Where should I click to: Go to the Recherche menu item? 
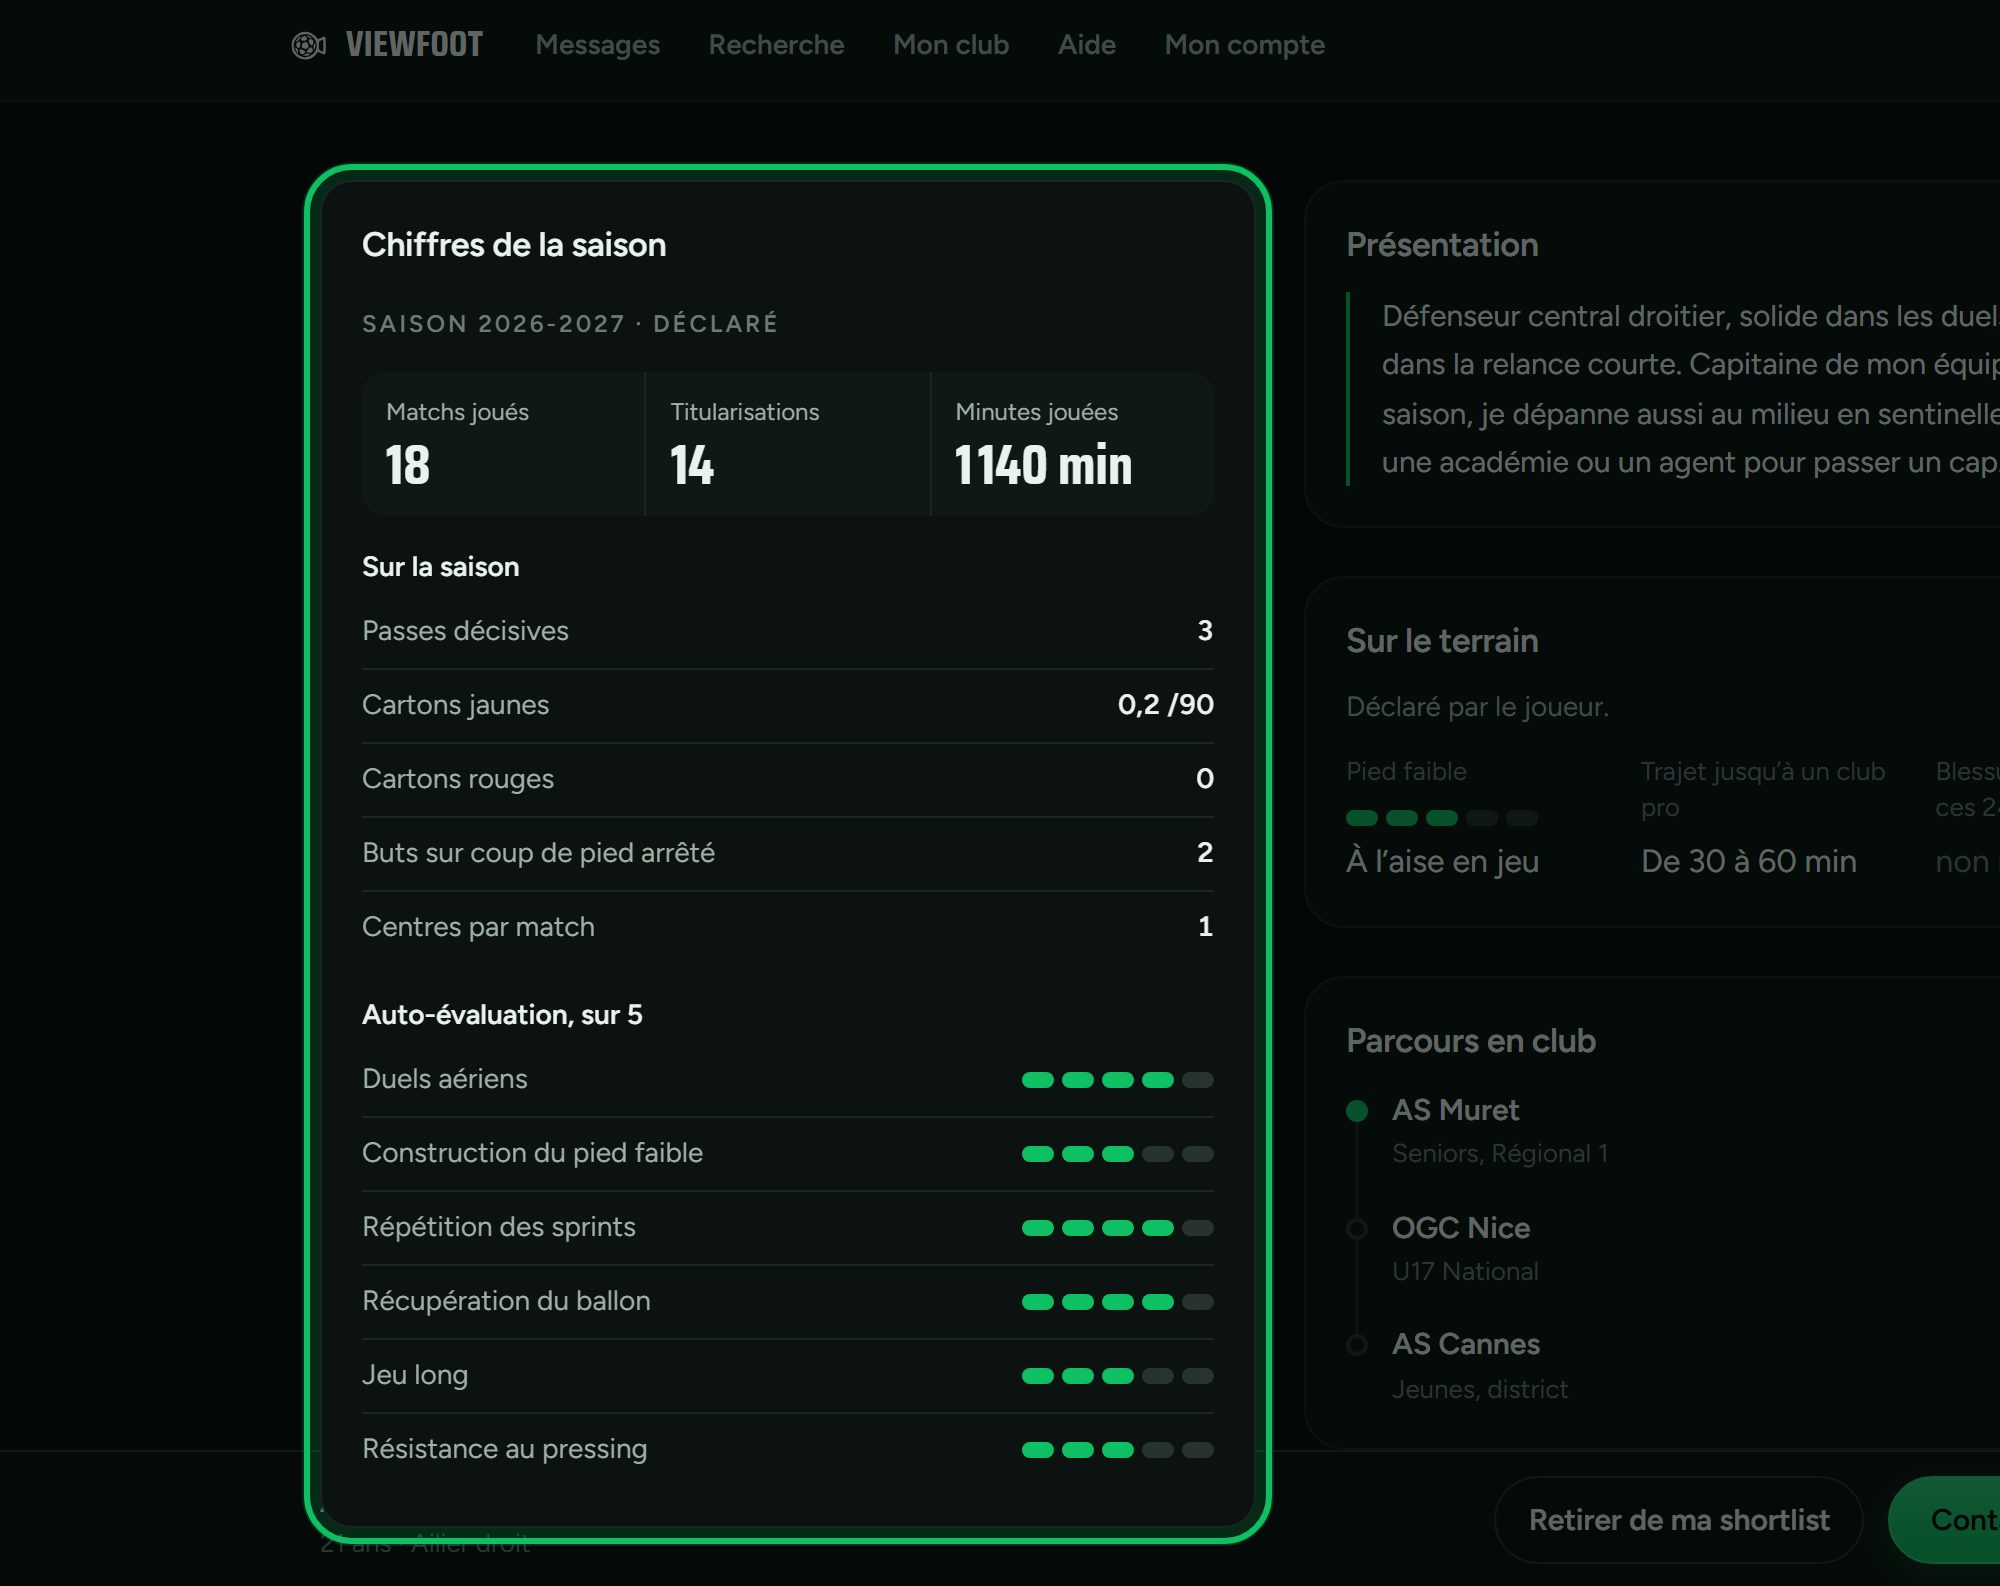click(x=776, y=45)
